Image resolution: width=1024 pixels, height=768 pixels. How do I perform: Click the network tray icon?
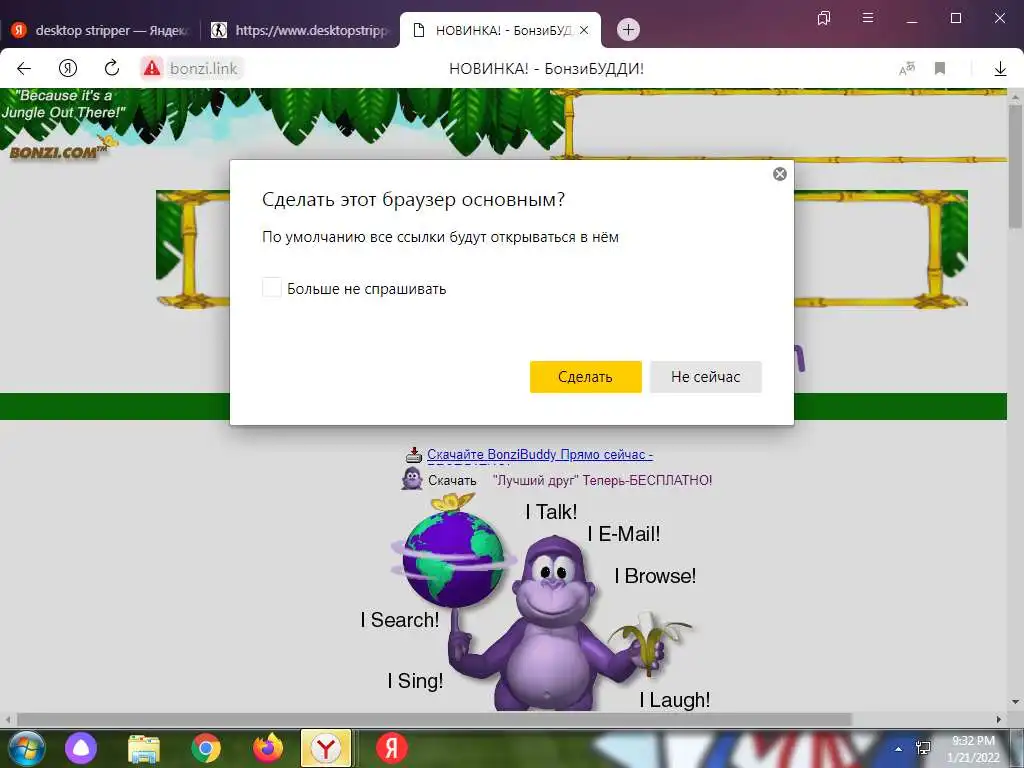[923, 748]
